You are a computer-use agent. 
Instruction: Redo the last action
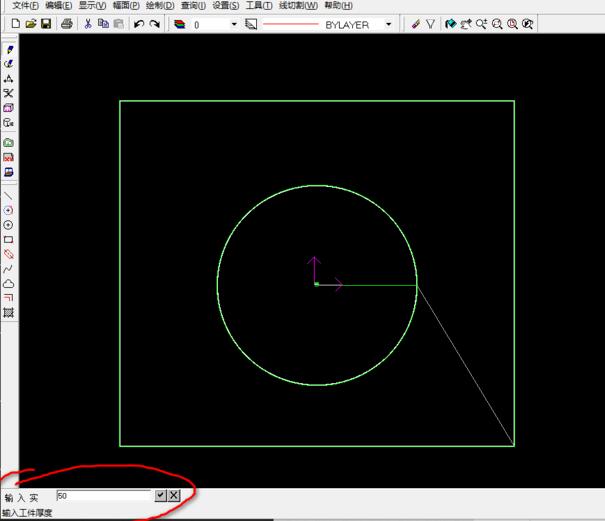[155, 24]
